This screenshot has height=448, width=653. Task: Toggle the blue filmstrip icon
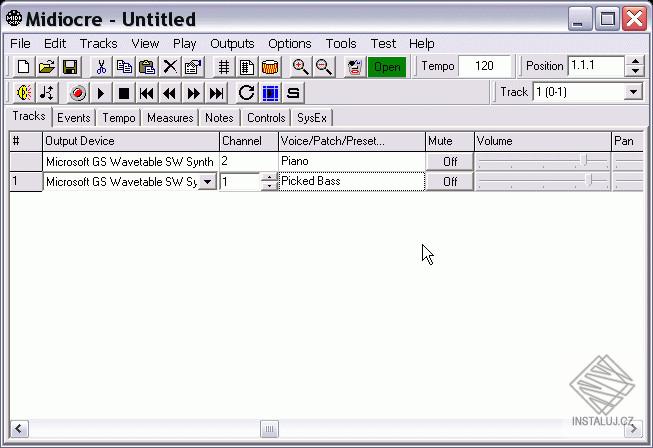tap(270, 92)
